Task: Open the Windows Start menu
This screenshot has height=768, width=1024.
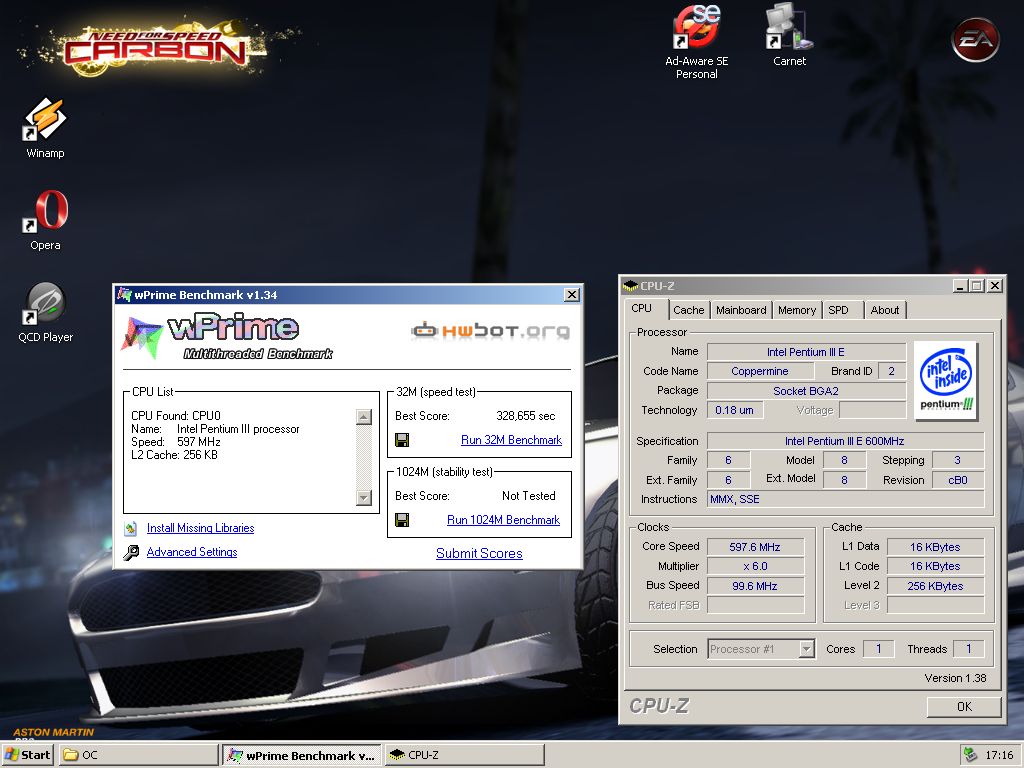Action: (x=27, y=755)
